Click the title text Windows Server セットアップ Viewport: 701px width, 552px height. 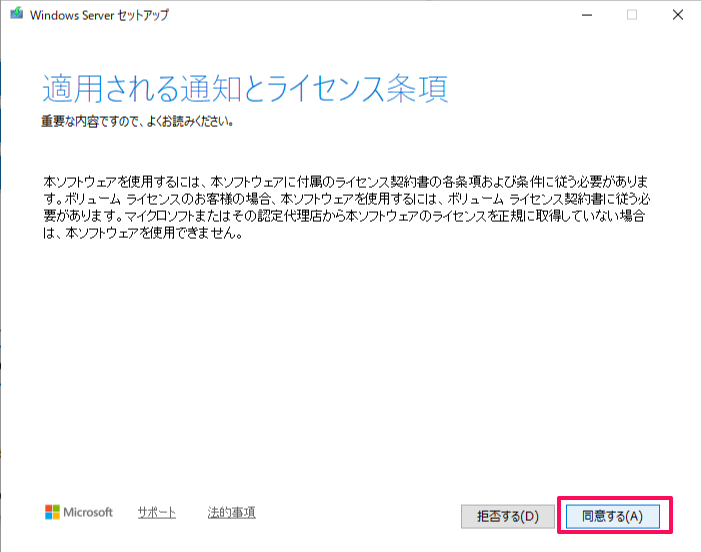coord(99,15)
